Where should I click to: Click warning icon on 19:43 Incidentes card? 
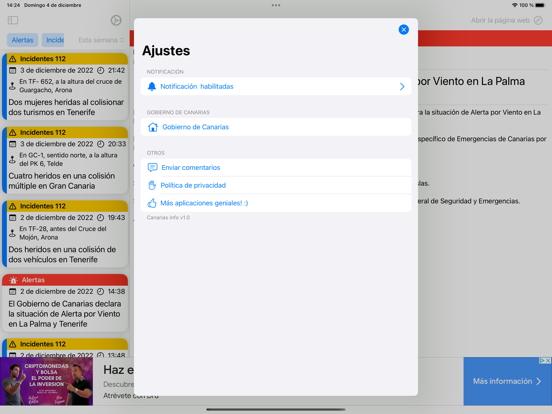pyautogui.click(x=13, y=206)
